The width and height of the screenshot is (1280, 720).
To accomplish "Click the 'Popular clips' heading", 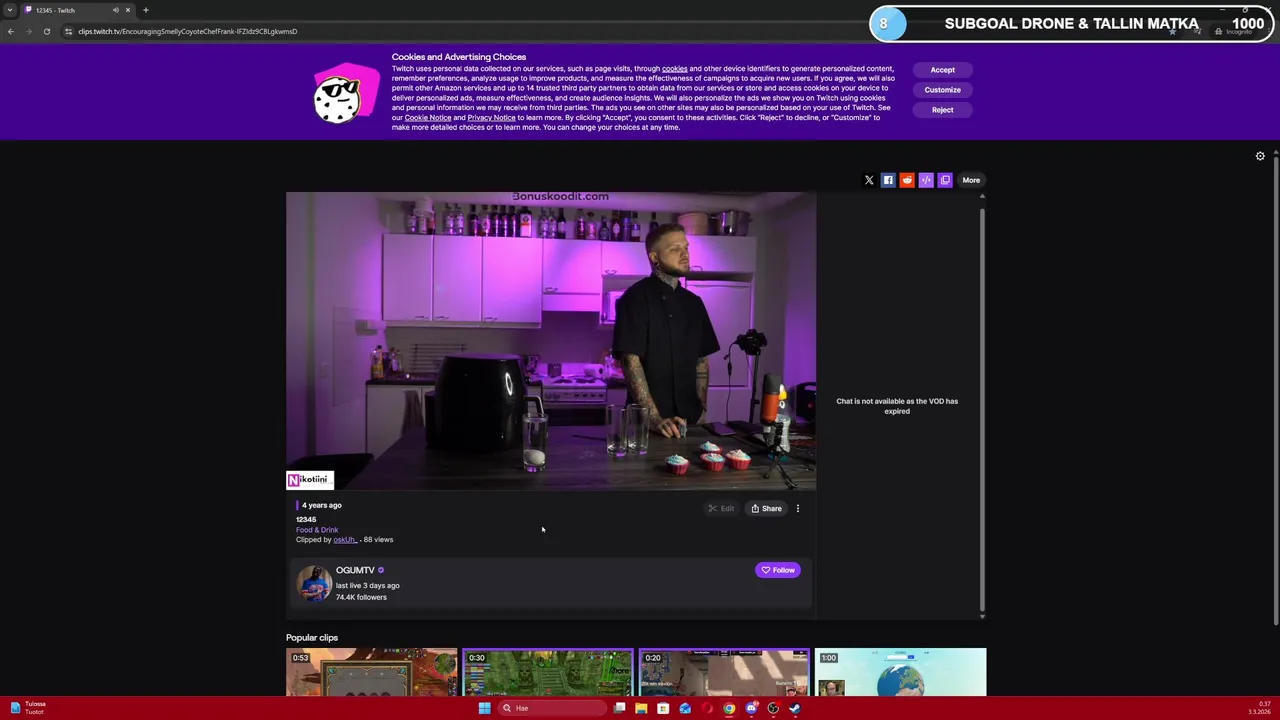I will tap(312, 638).
